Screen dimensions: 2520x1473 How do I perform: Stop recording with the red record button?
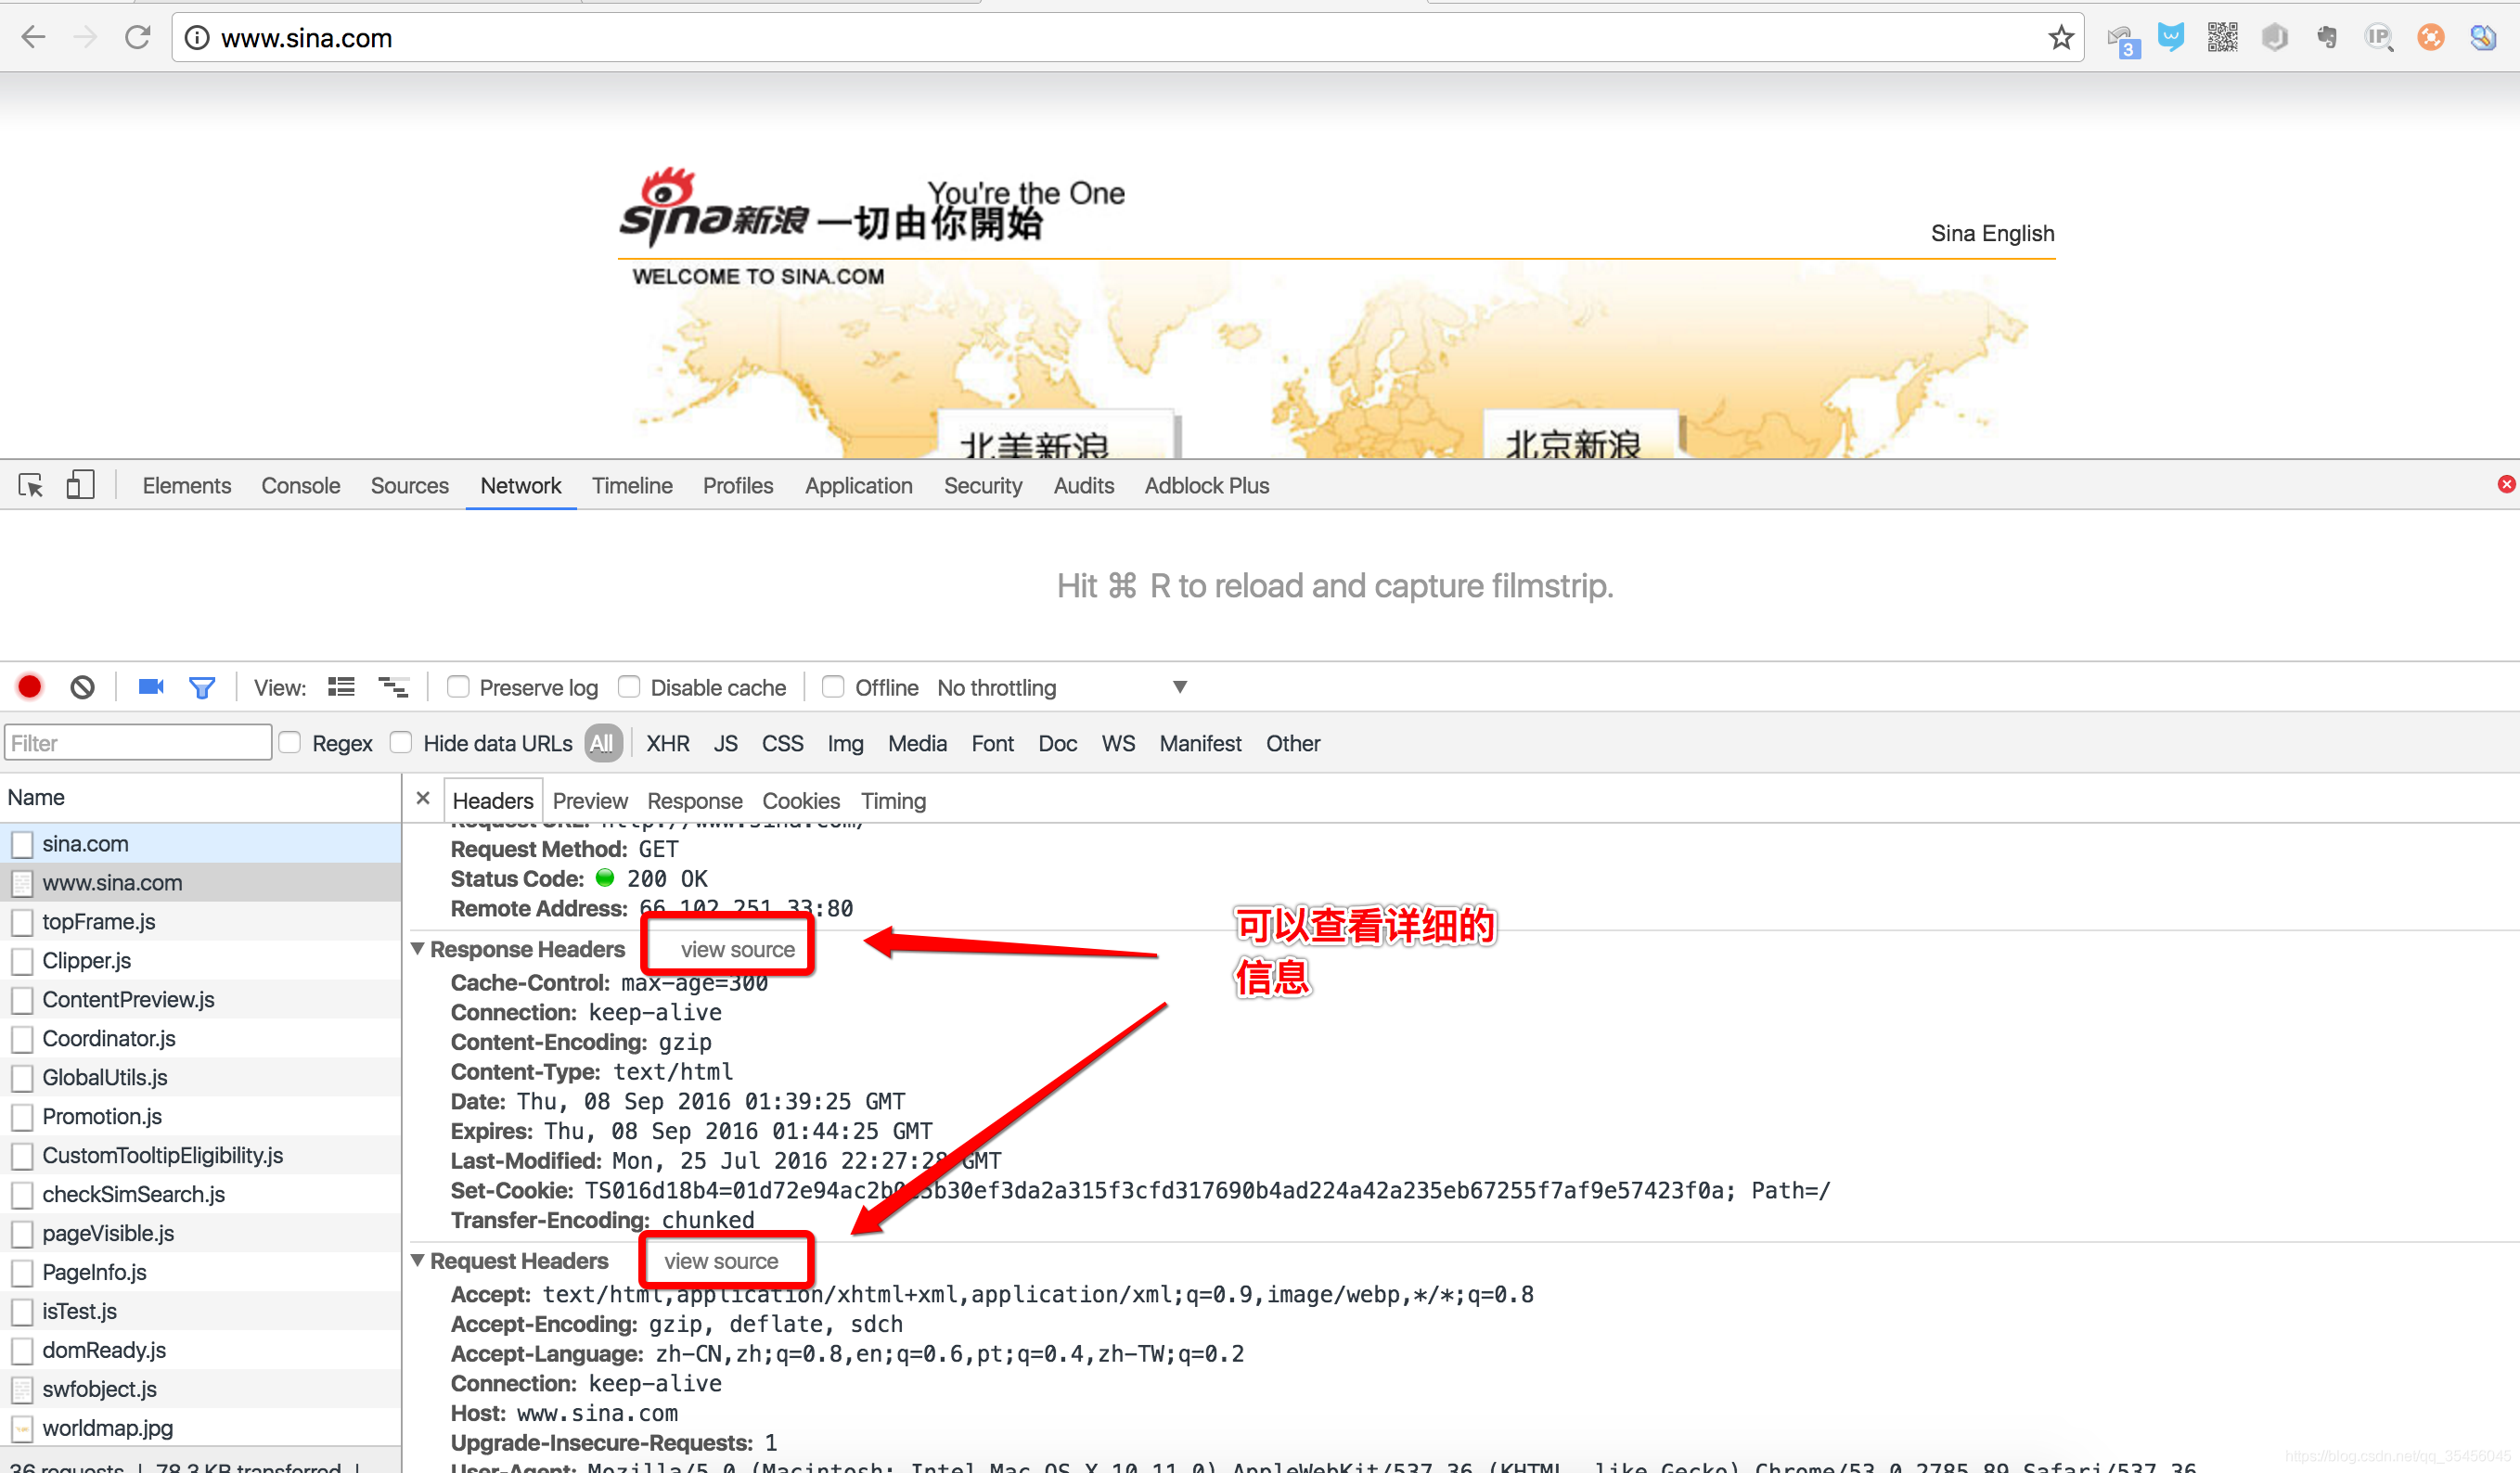pyautogui.click(x=29, y=687)
